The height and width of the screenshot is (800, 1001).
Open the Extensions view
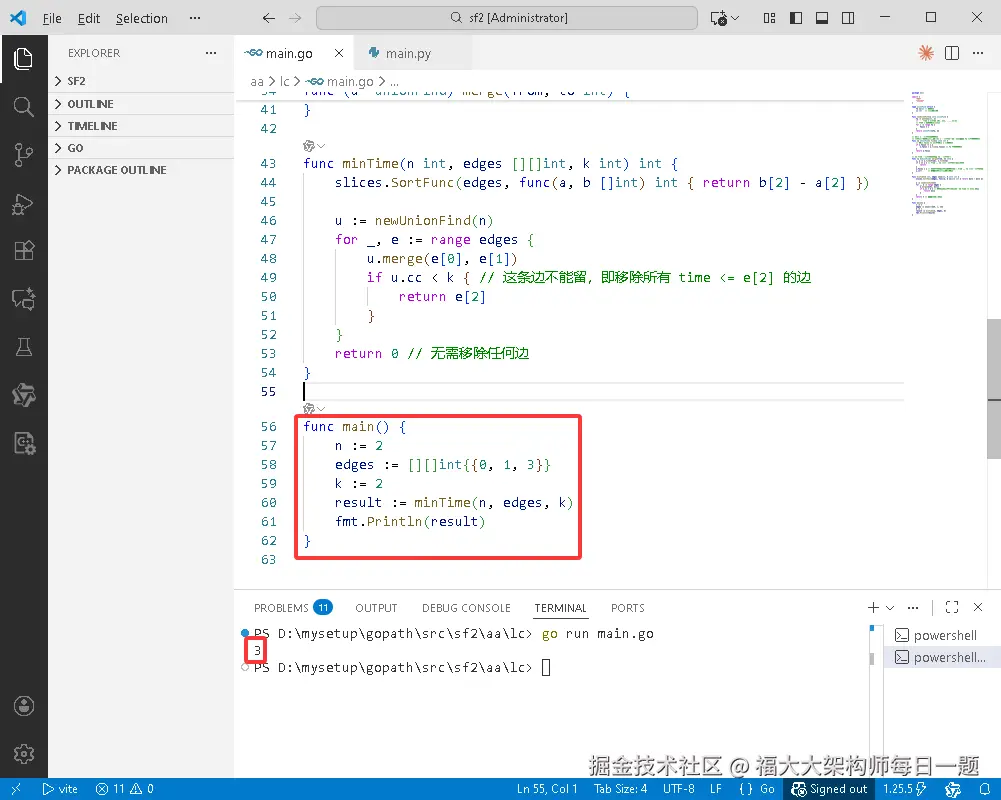pyautogui.click(x=24, y=251)
